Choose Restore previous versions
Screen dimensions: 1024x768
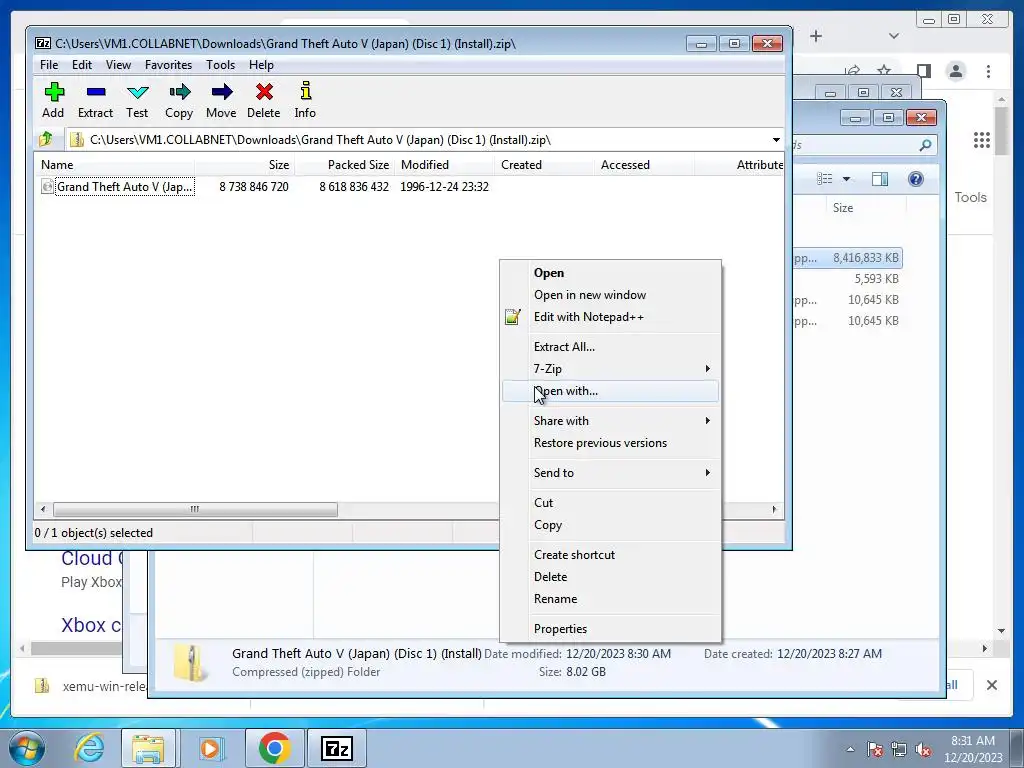pos(610,443)
